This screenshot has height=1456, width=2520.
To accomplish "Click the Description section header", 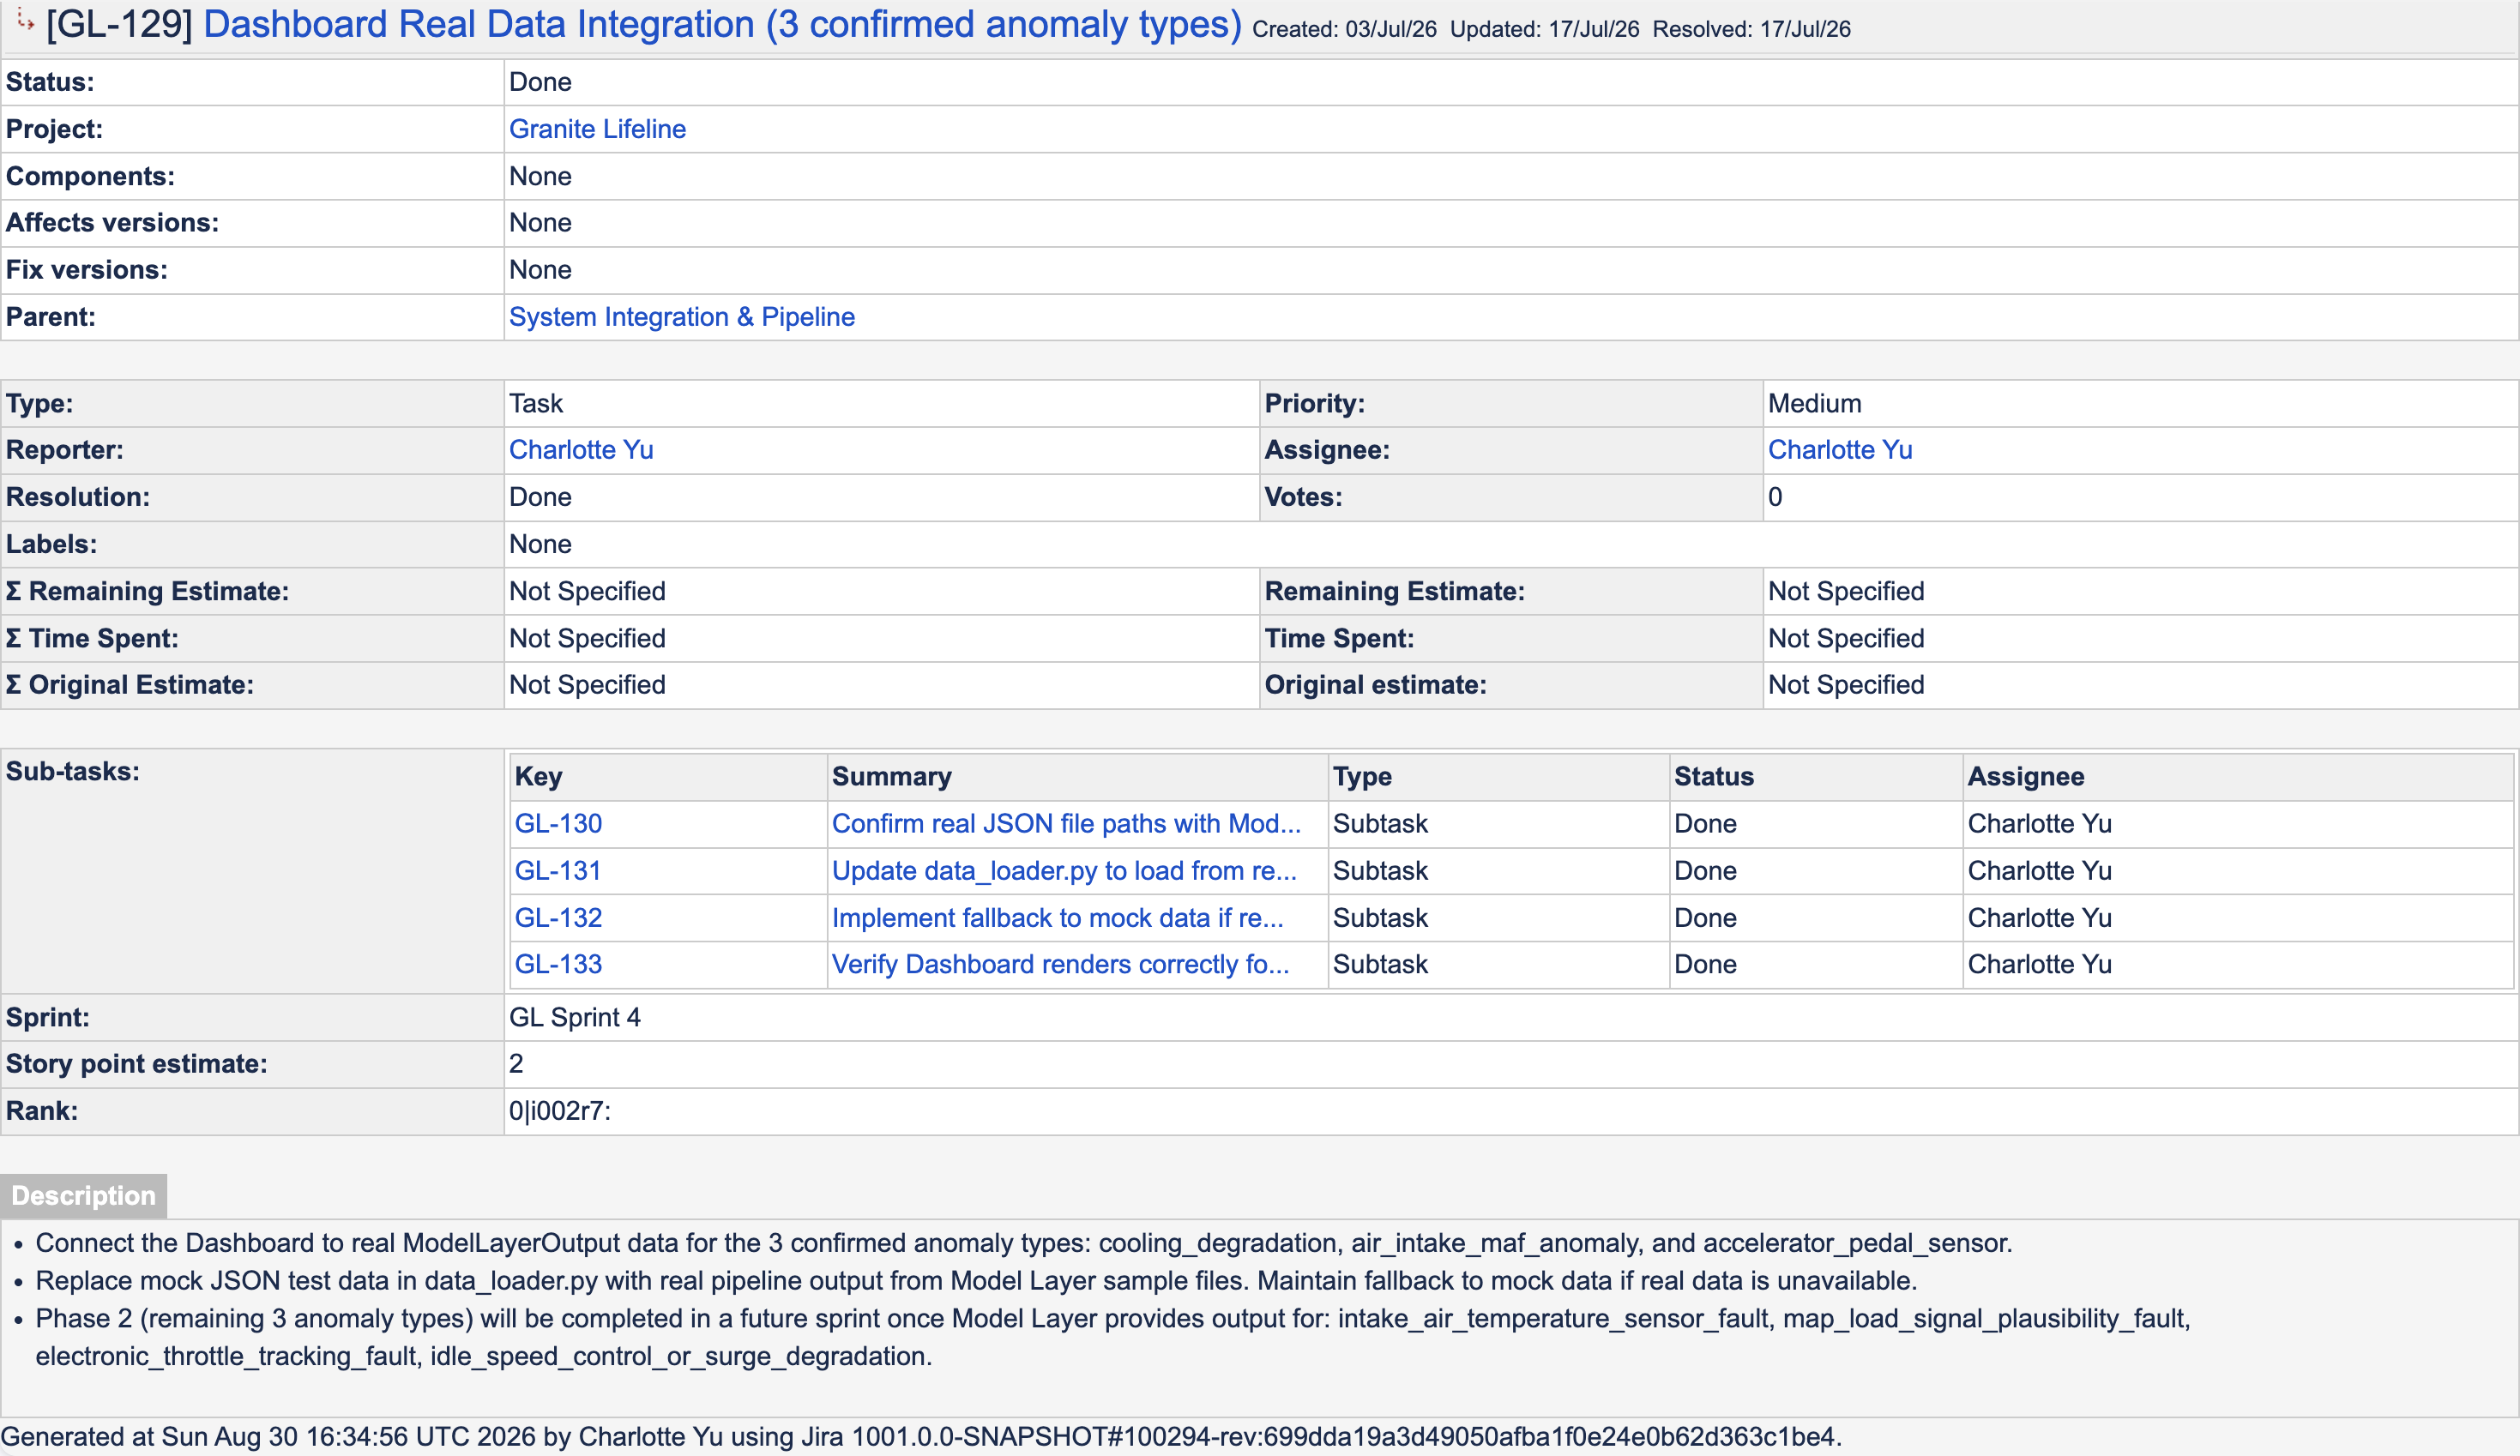I will [84, 1196].
